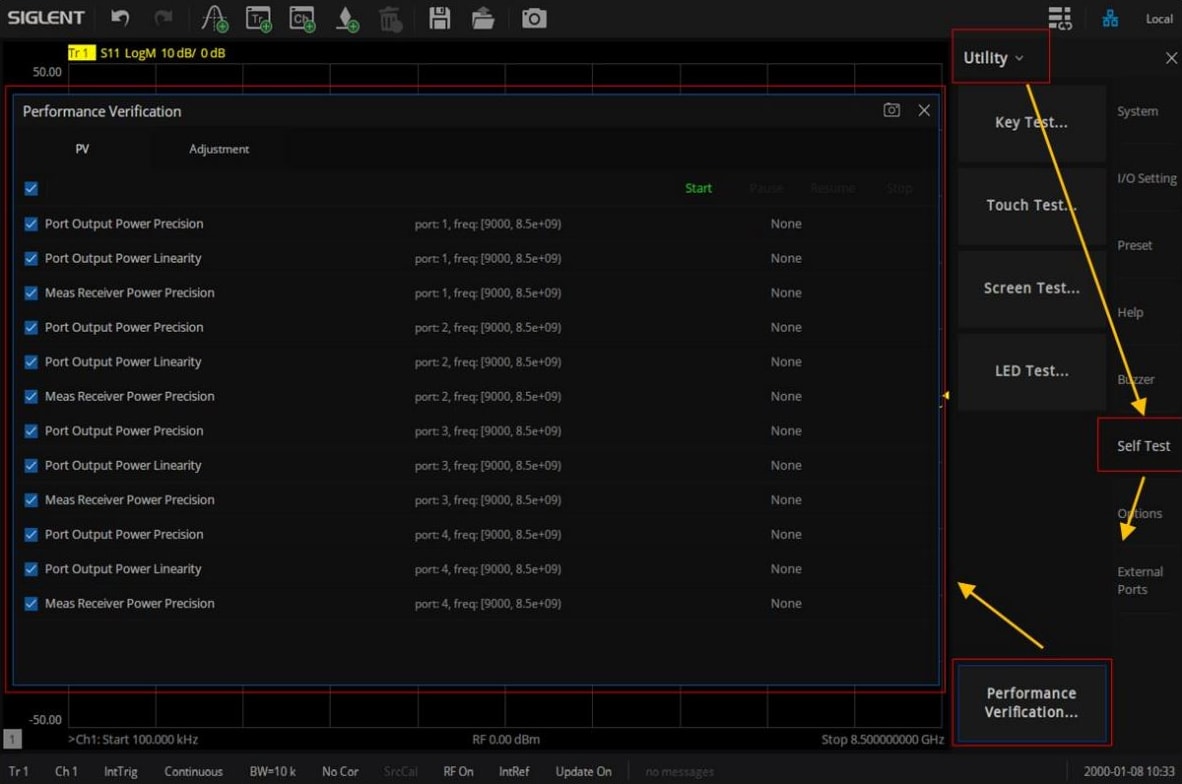1182x784 pixels.
Task: Uncheck Meas Receiver Power Precision for port 3
Action: point(31,500)
